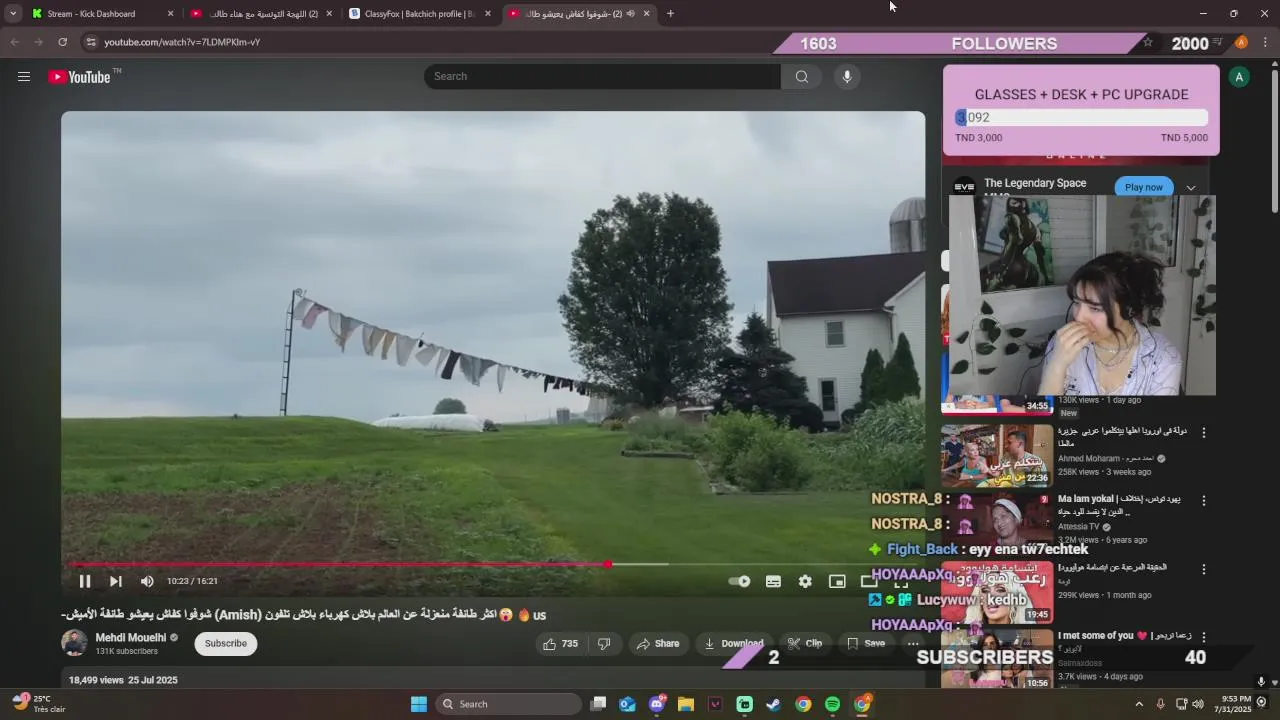Bookmark this page with the star icon

click(1148, 42)
